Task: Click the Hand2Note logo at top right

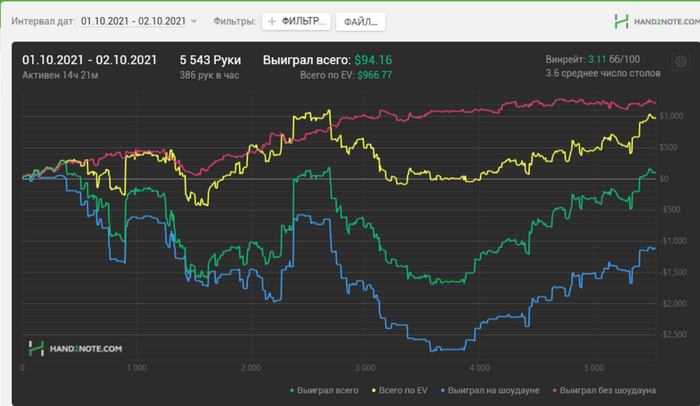Action: click(657, 21)
